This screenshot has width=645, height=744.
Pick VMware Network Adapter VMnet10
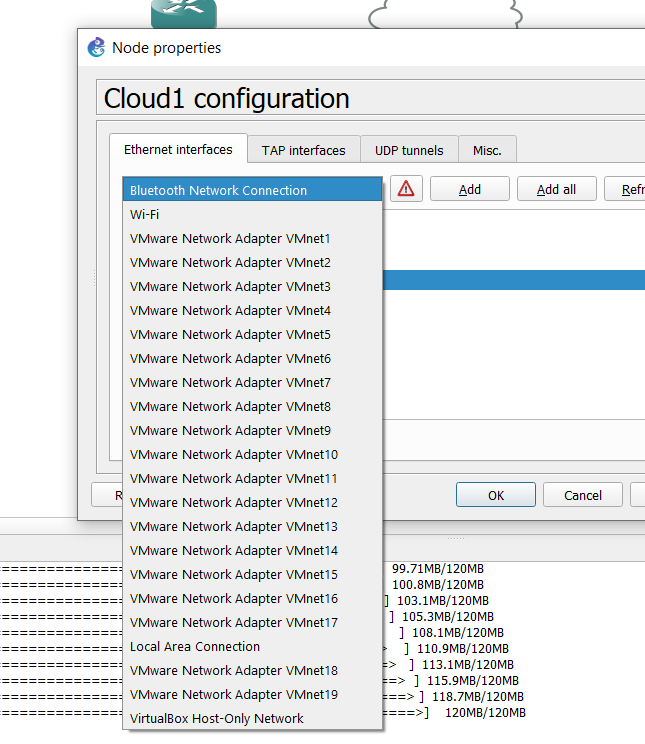tap(252, 455)
